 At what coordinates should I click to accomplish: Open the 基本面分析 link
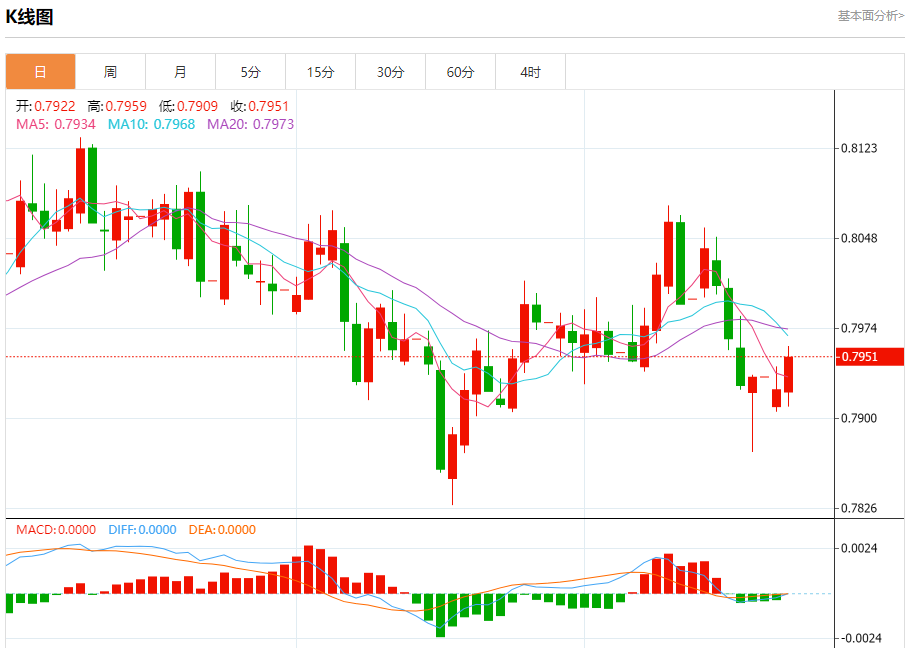tap(870, 16)
